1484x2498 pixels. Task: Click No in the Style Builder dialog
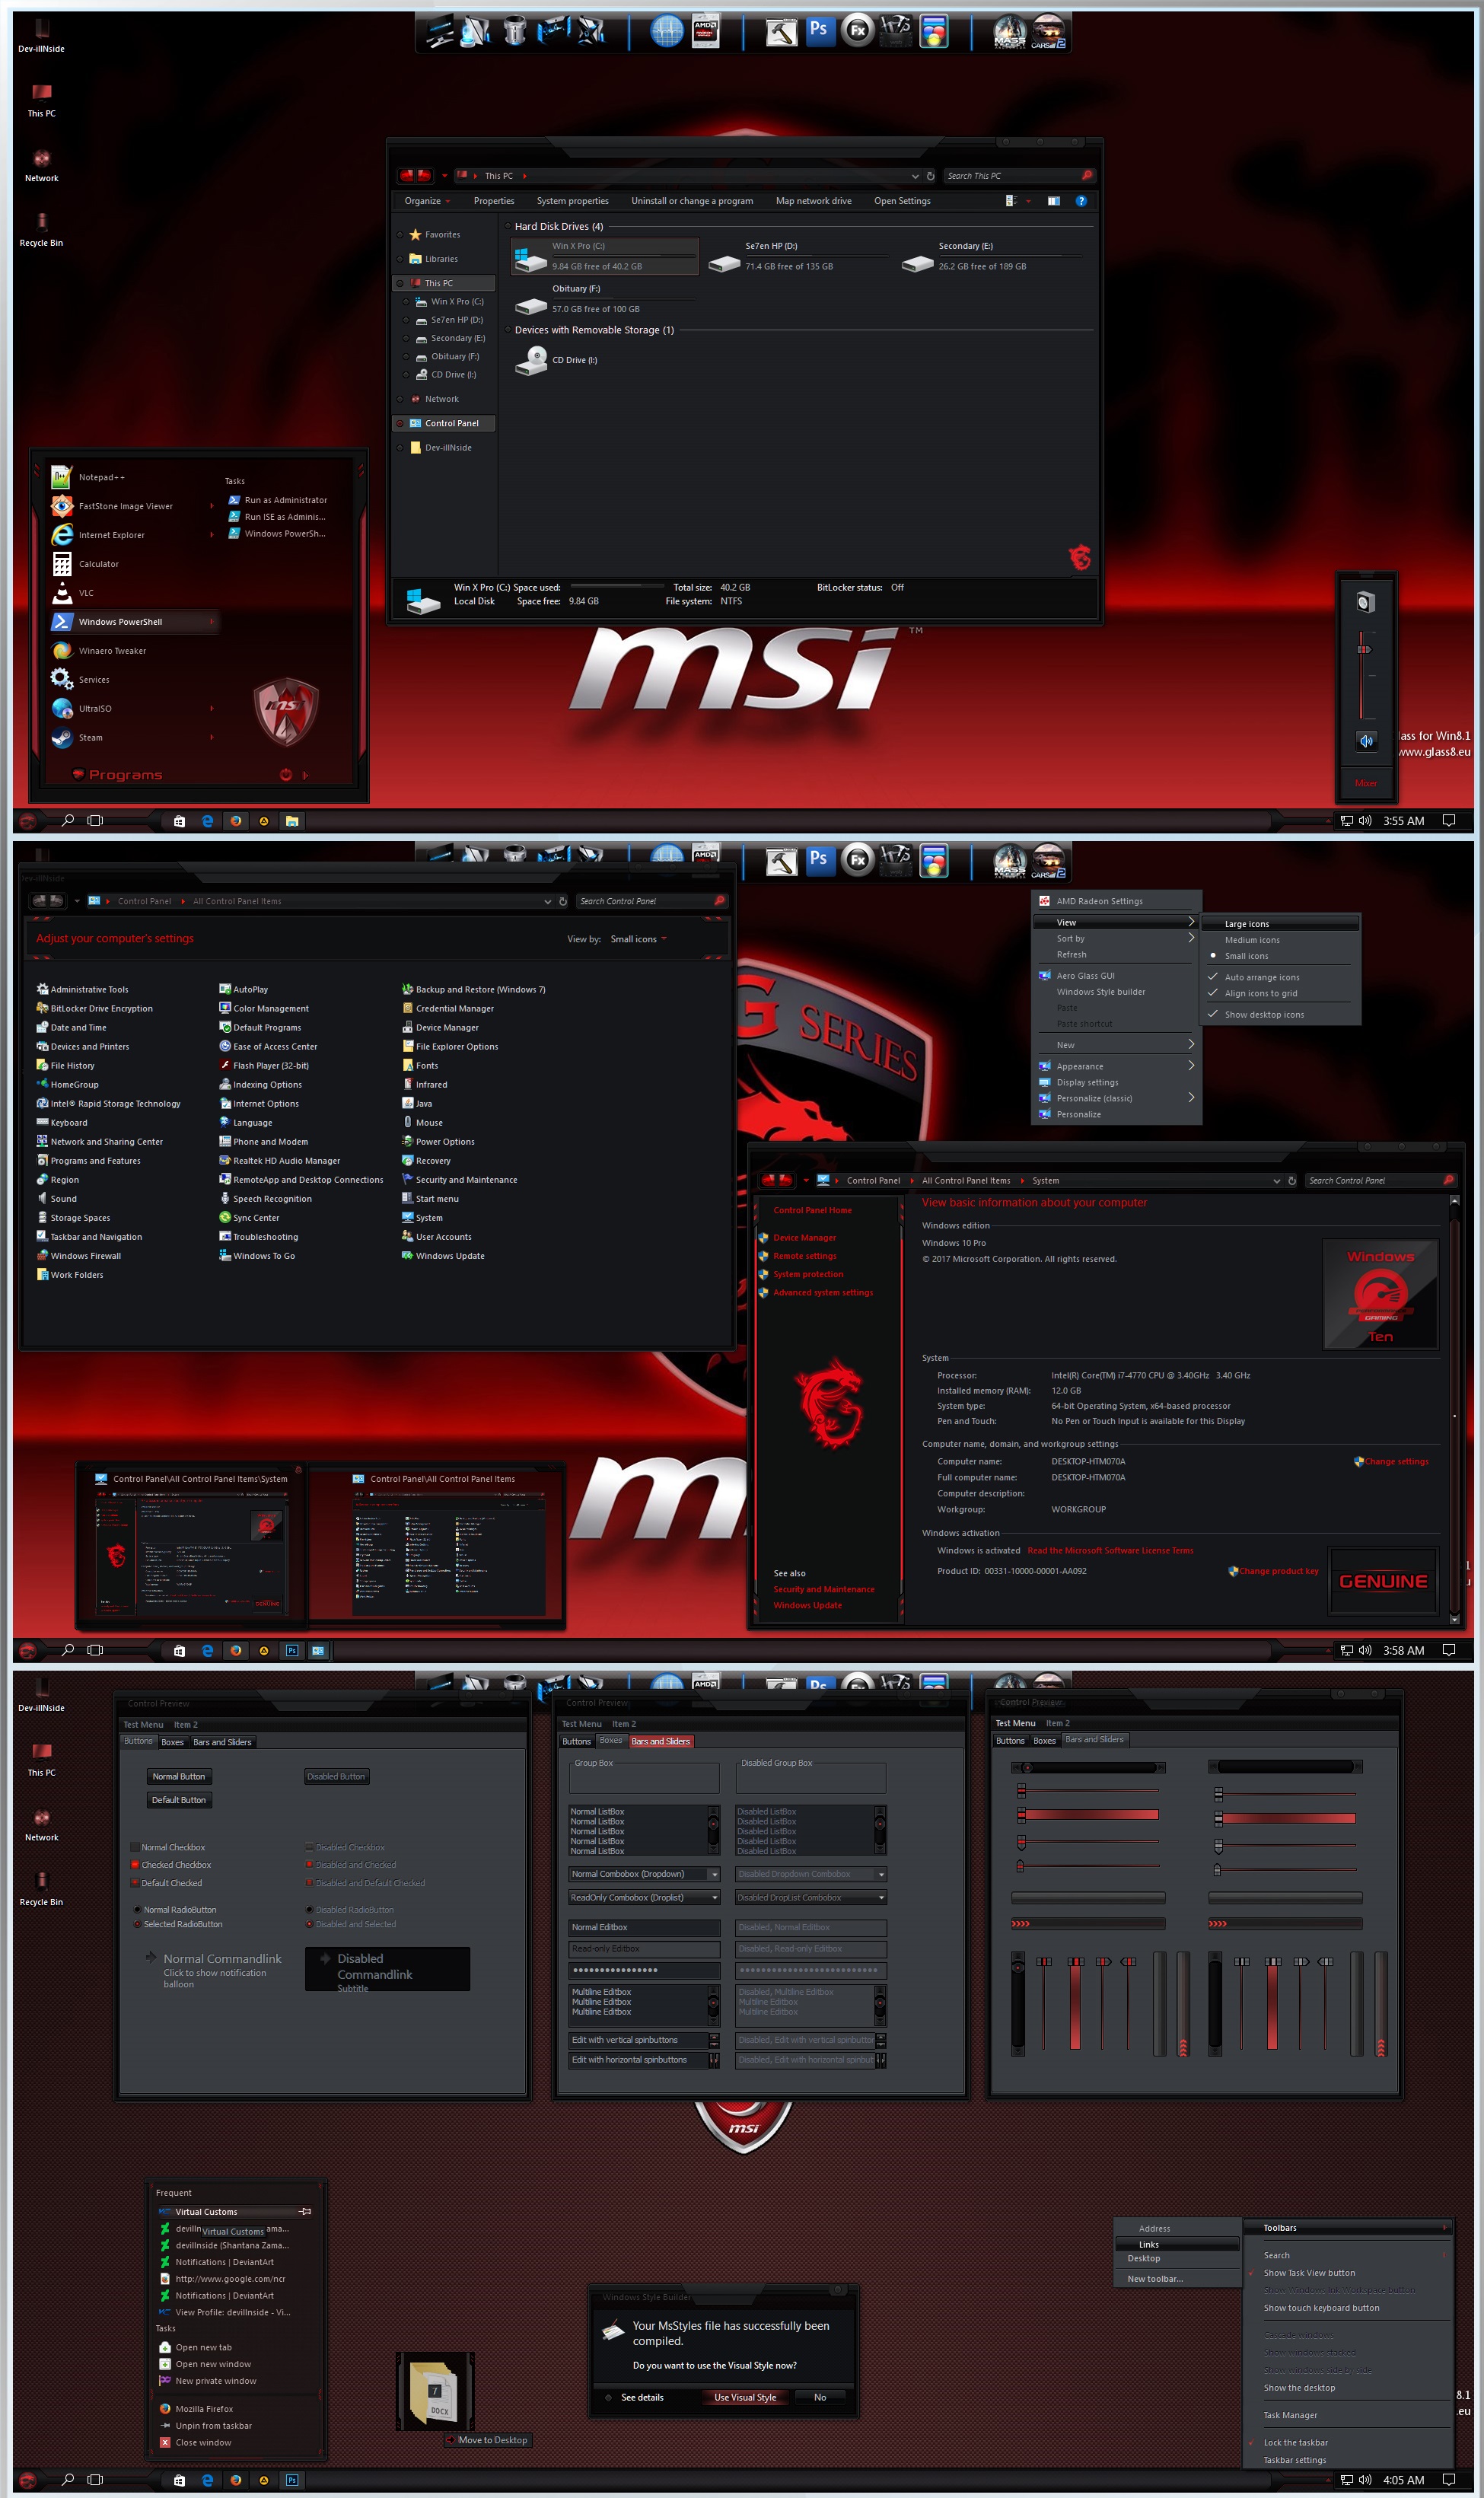click(x=820, y=2397)
